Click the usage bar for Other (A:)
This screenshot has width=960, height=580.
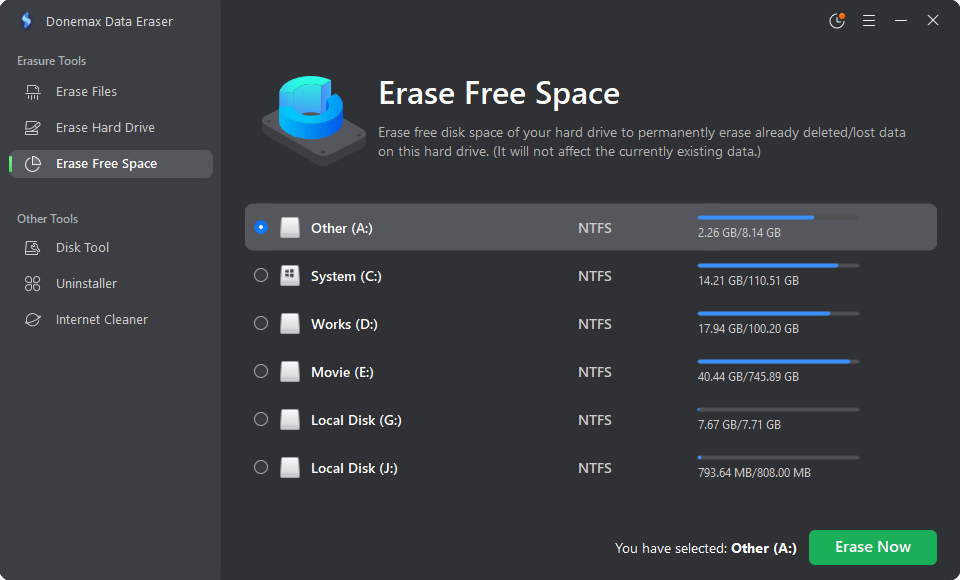[778, 217]
